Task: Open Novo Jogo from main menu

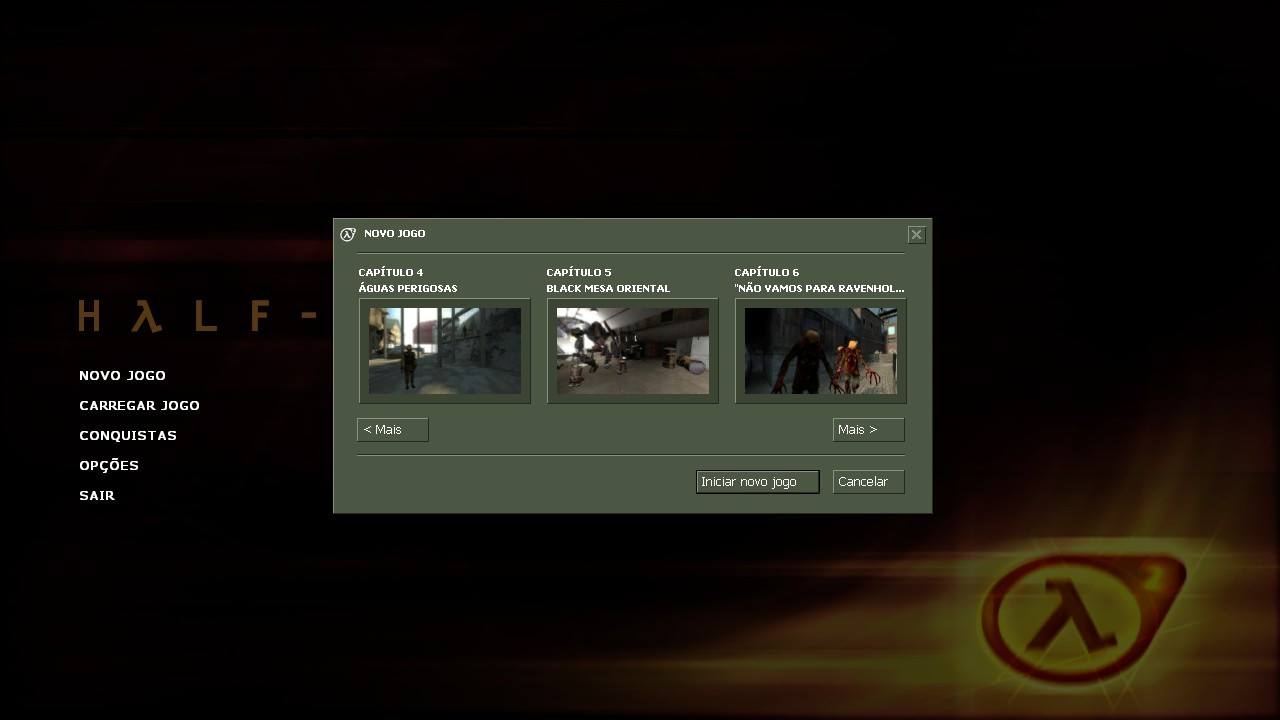Action: pyautogui.click(x=122, y=376)
